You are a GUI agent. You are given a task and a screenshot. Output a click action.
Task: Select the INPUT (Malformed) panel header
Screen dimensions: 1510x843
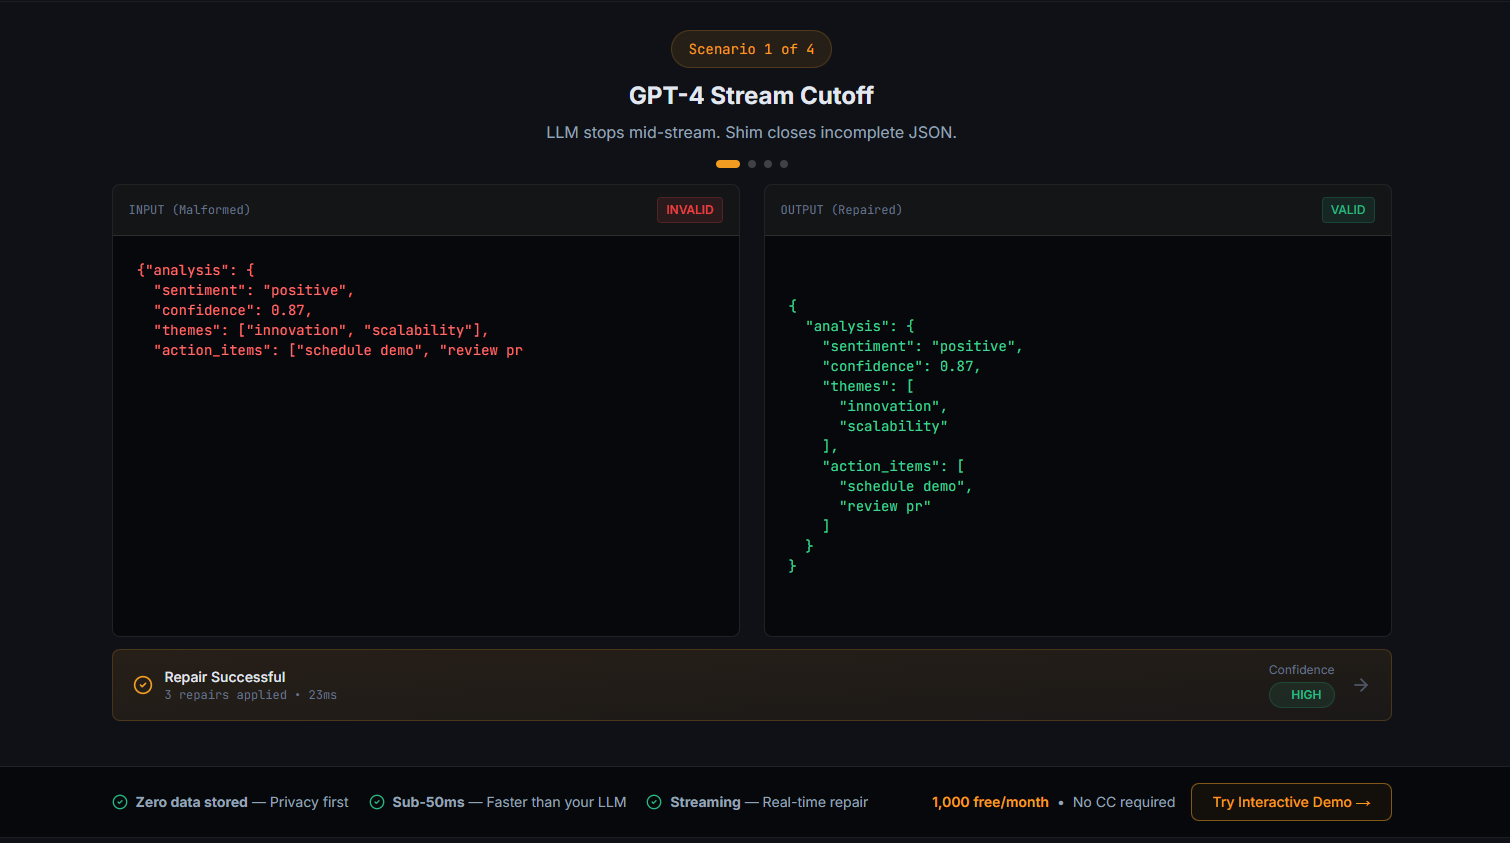189,210
